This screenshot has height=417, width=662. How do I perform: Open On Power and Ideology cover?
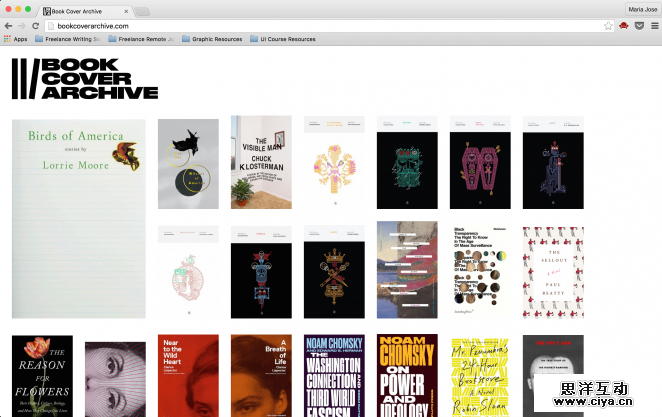pos(407,376)
